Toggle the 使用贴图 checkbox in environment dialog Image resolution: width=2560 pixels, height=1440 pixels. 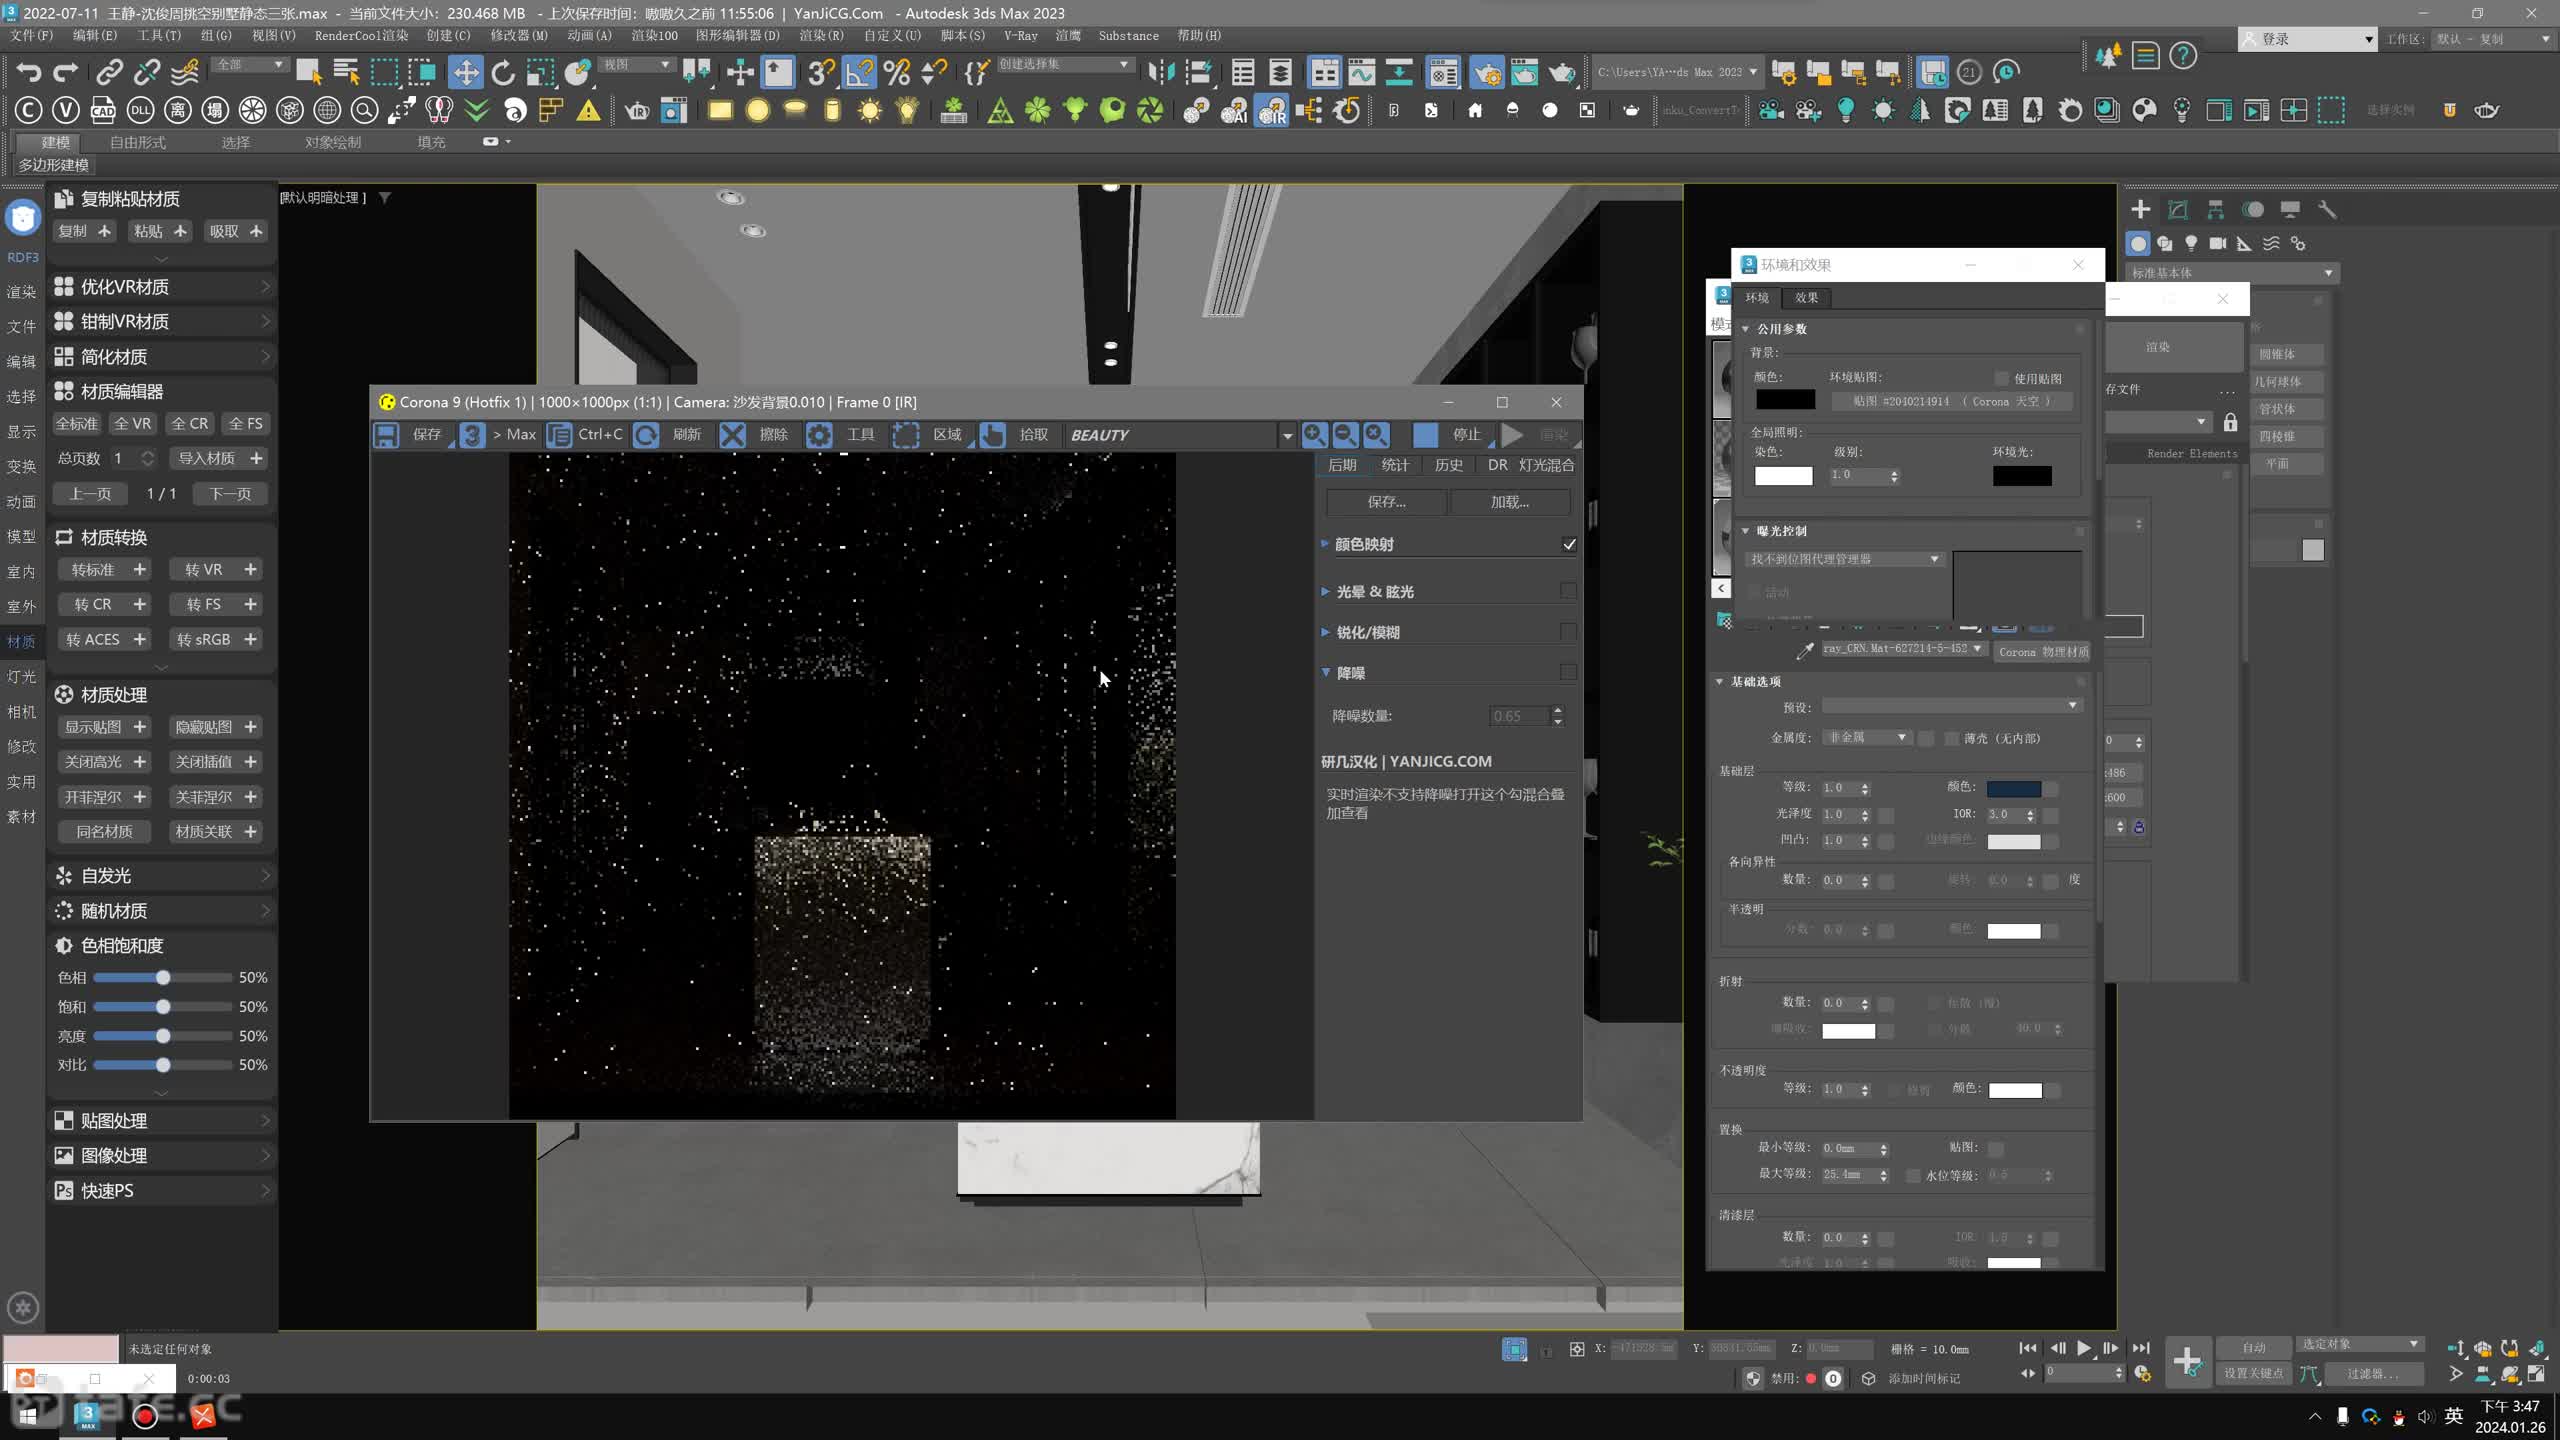[x=2001, y=378]
